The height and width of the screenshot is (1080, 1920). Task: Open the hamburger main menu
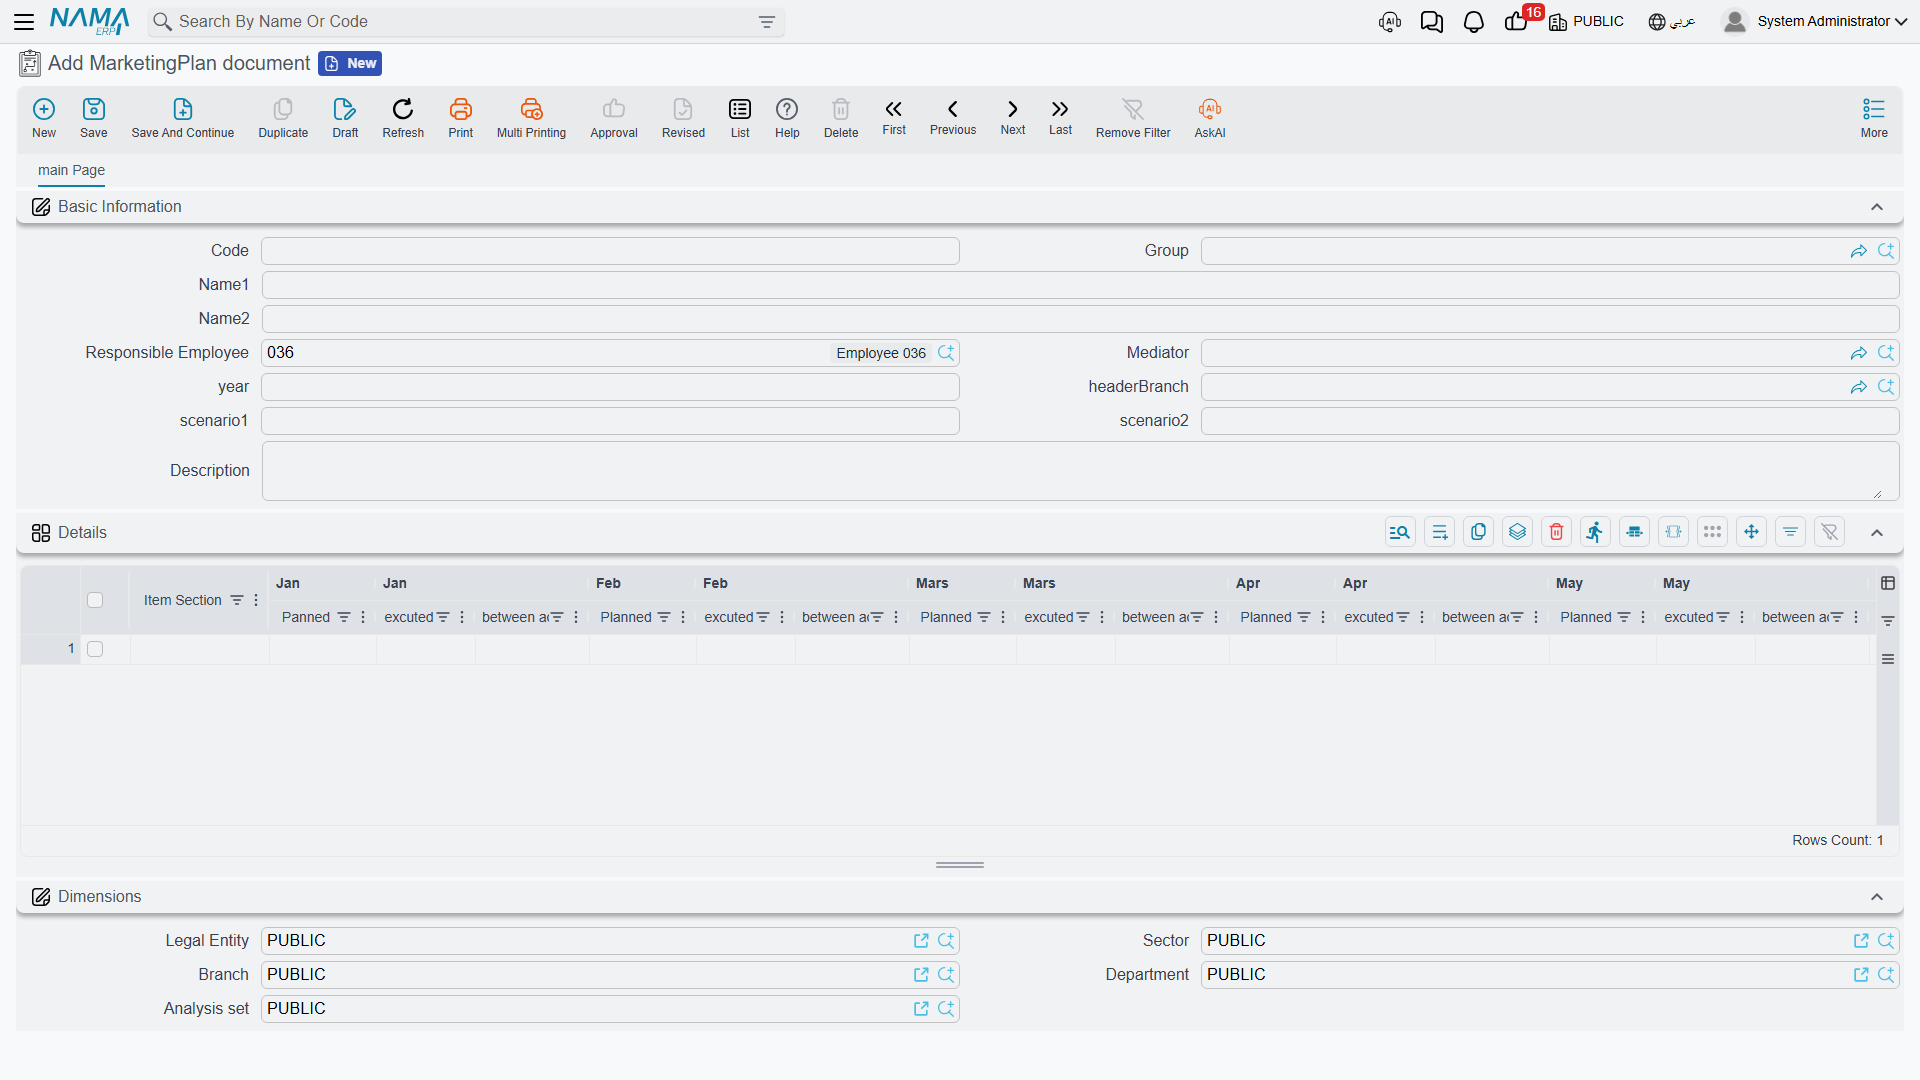(x=24, y=21)
